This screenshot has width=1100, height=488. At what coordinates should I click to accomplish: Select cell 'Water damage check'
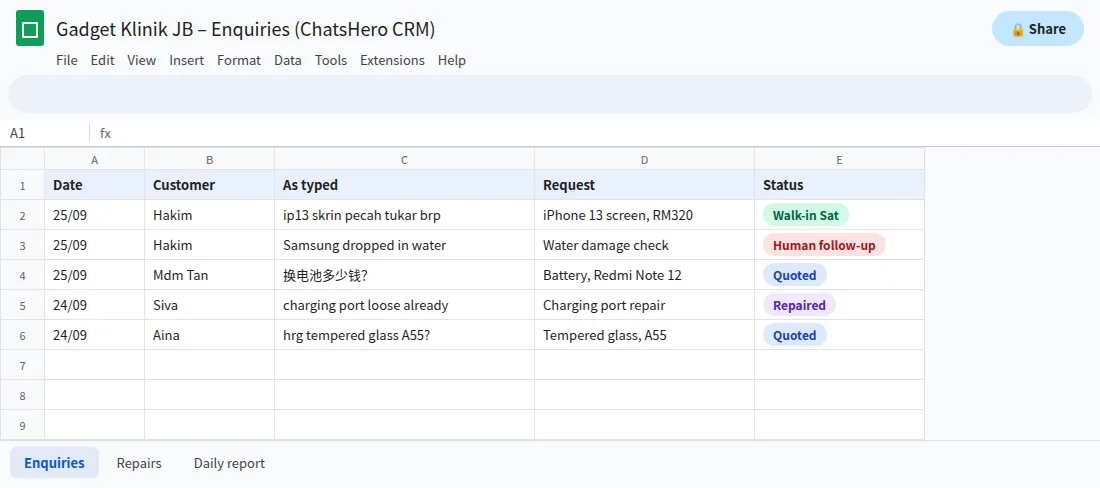(x=645, y=245)
